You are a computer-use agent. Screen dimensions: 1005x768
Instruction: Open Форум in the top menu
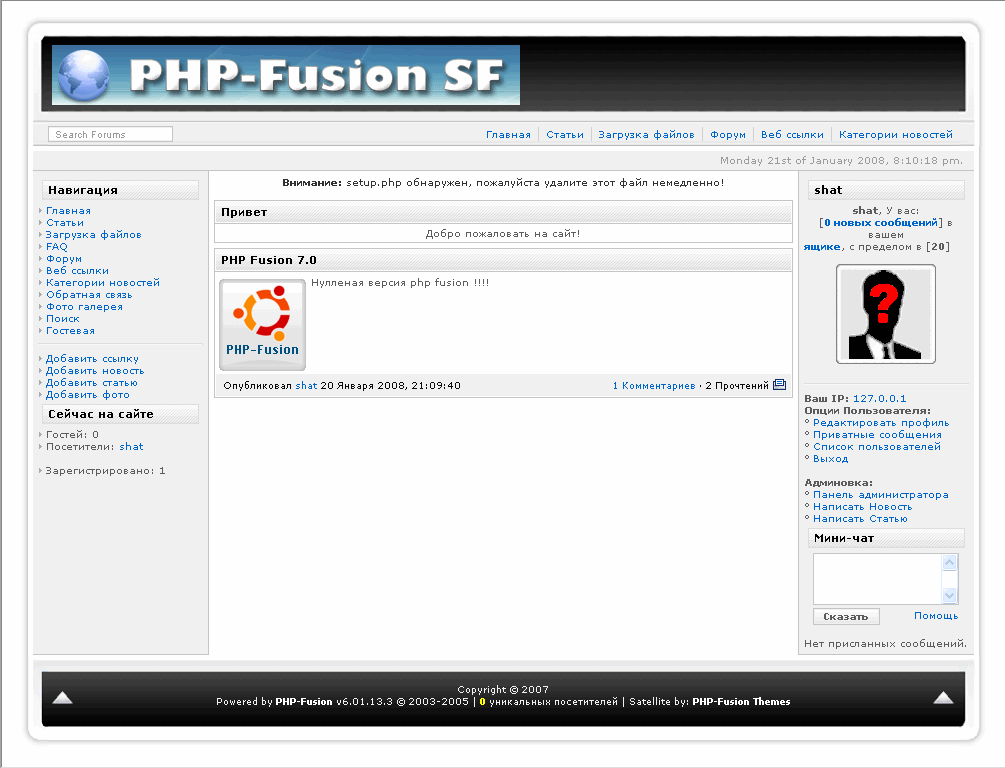[x=728, y=135]
